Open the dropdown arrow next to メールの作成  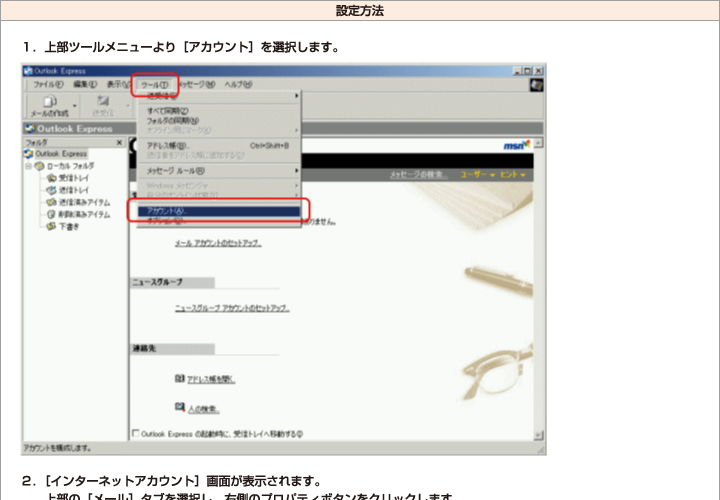click(x=74, y=106)
